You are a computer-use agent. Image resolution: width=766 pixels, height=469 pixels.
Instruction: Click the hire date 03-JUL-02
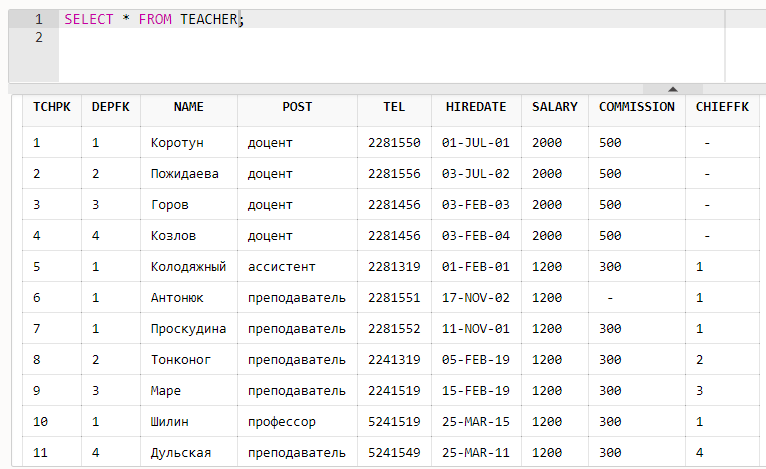476,174
